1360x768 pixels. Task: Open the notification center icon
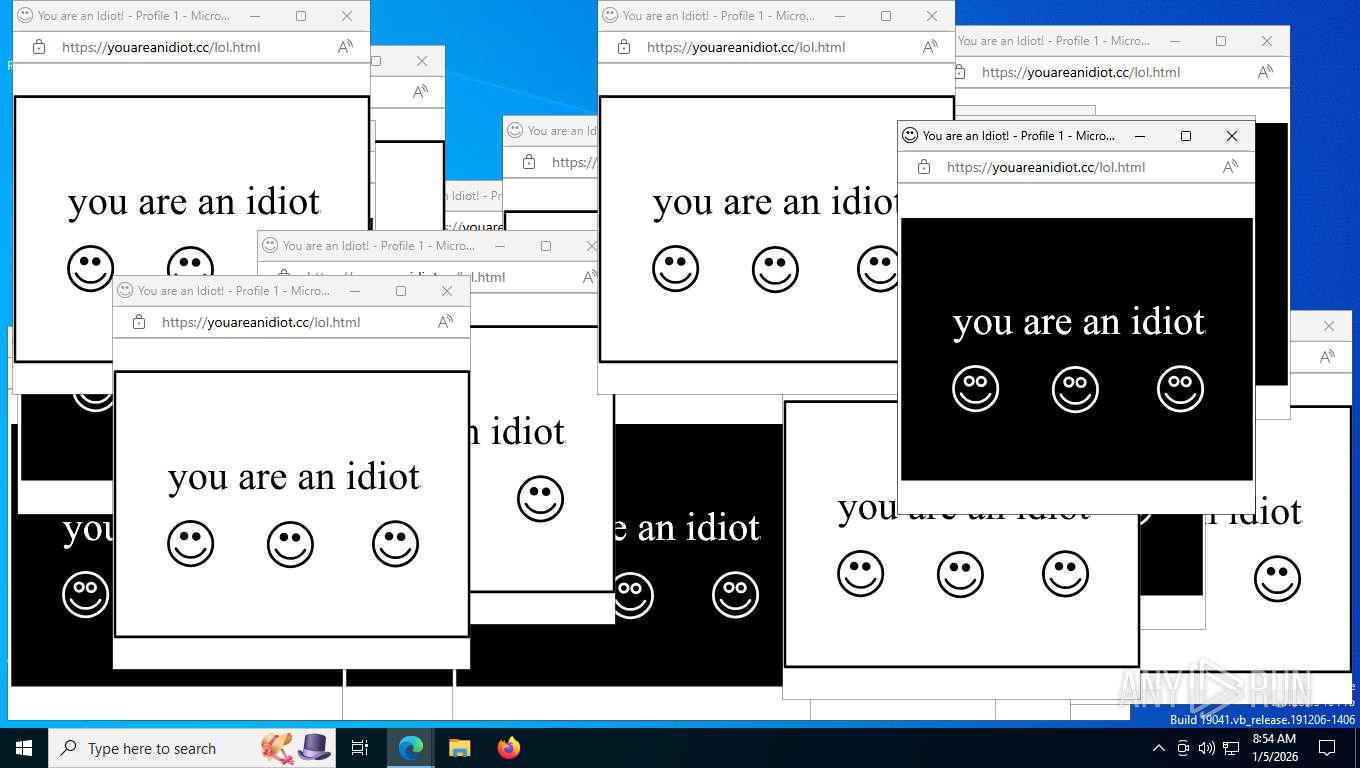coord(1327,748)
